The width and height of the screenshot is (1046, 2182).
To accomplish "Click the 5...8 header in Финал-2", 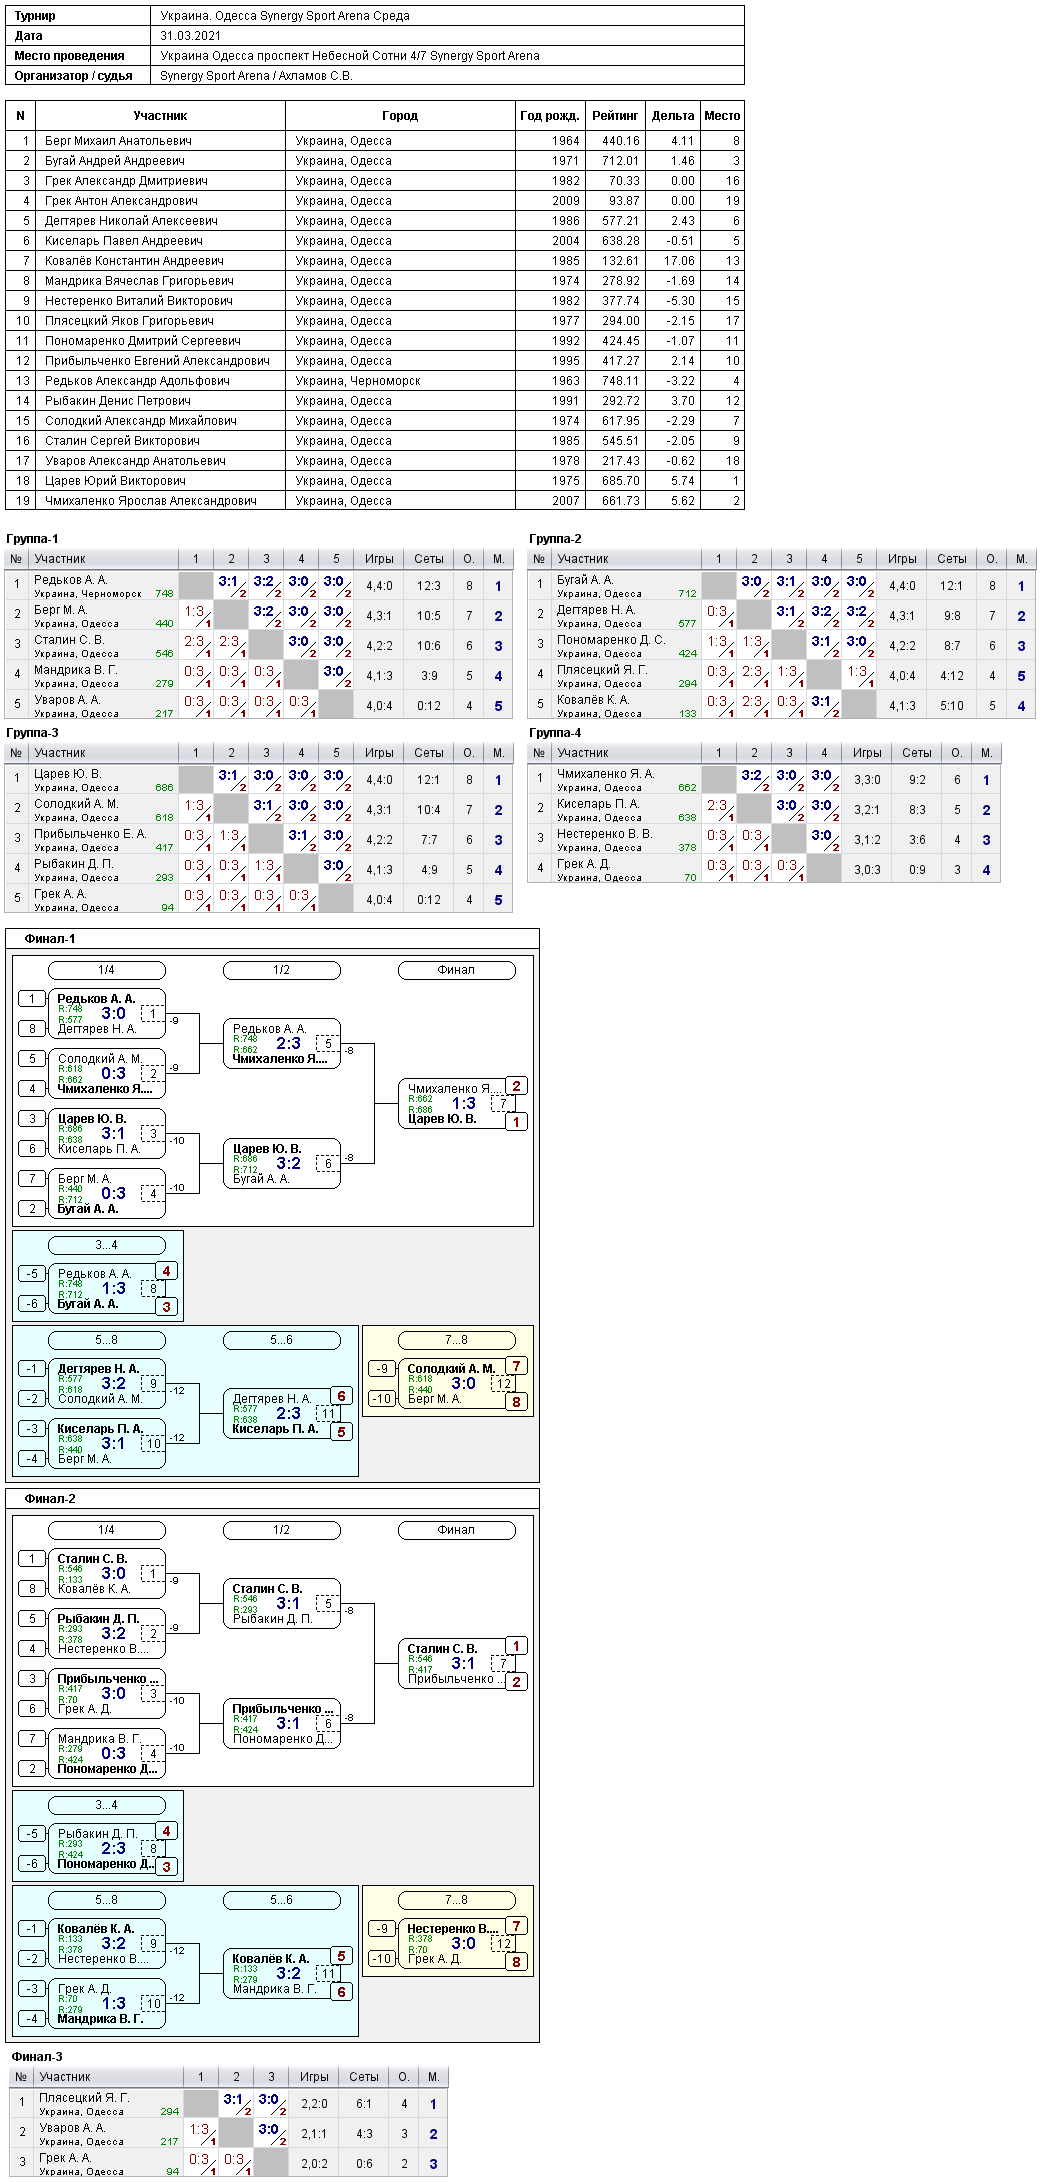I will coord(106,1900).
